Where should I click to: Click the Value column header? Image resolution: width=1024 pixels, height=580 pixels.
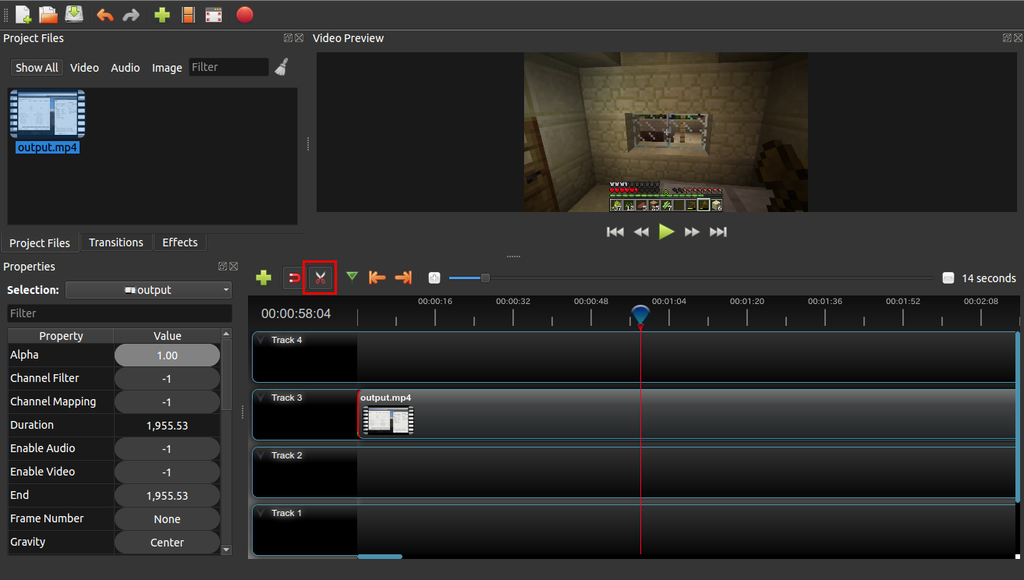point(167,336)
